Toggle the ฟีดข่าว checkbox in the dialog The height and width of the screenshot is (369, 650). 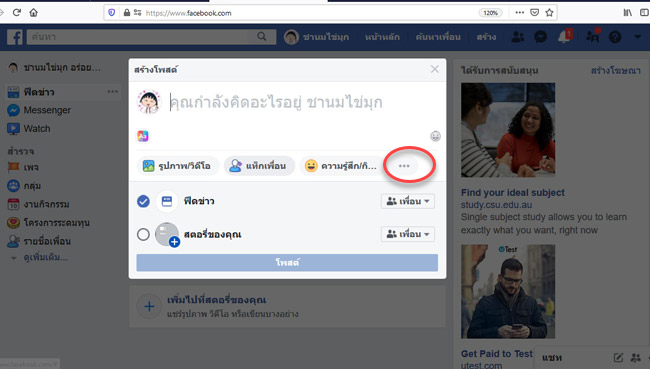(x=143, y=201)
